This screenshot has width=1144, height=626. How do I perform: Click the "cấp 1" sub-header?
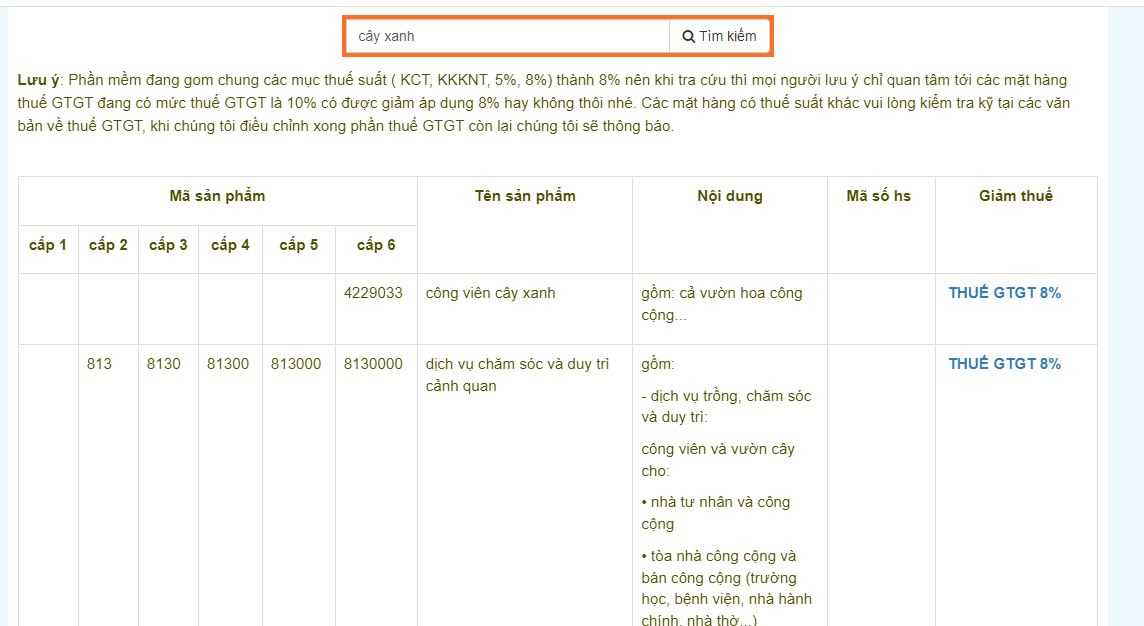coord(48,245)
